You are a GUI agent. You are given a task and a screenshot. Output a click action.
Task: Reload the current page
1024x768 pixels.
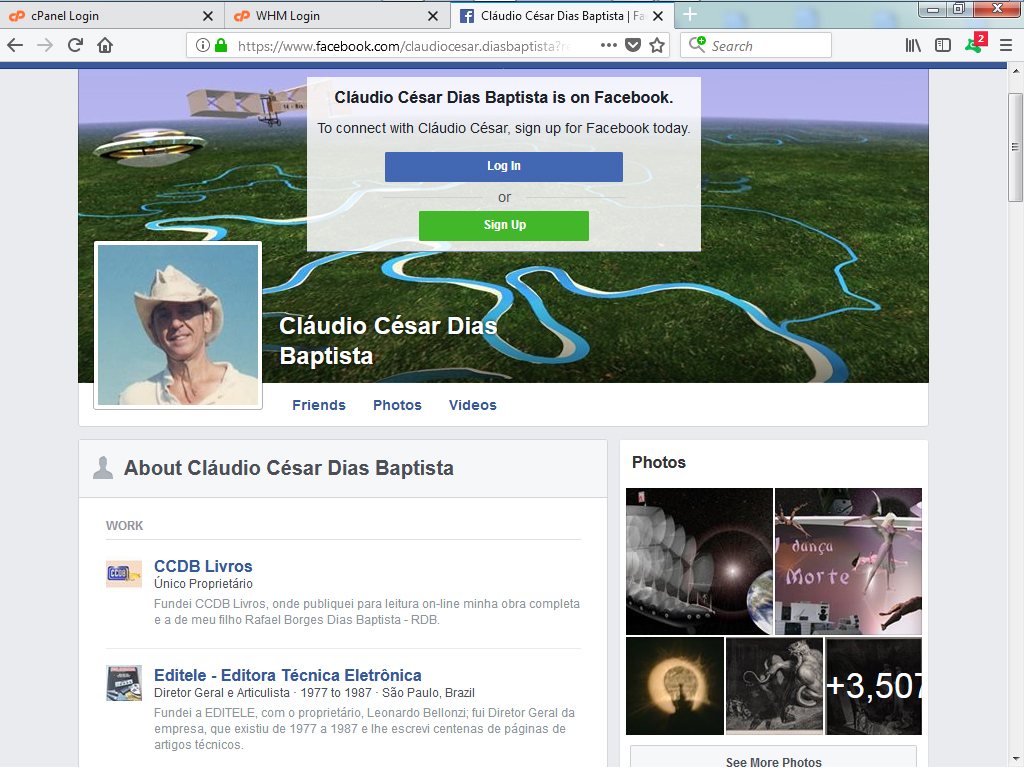tap(75, 45)
